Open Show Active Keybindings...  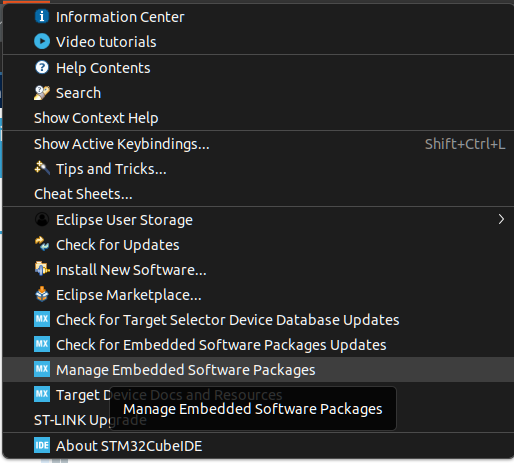258,144
